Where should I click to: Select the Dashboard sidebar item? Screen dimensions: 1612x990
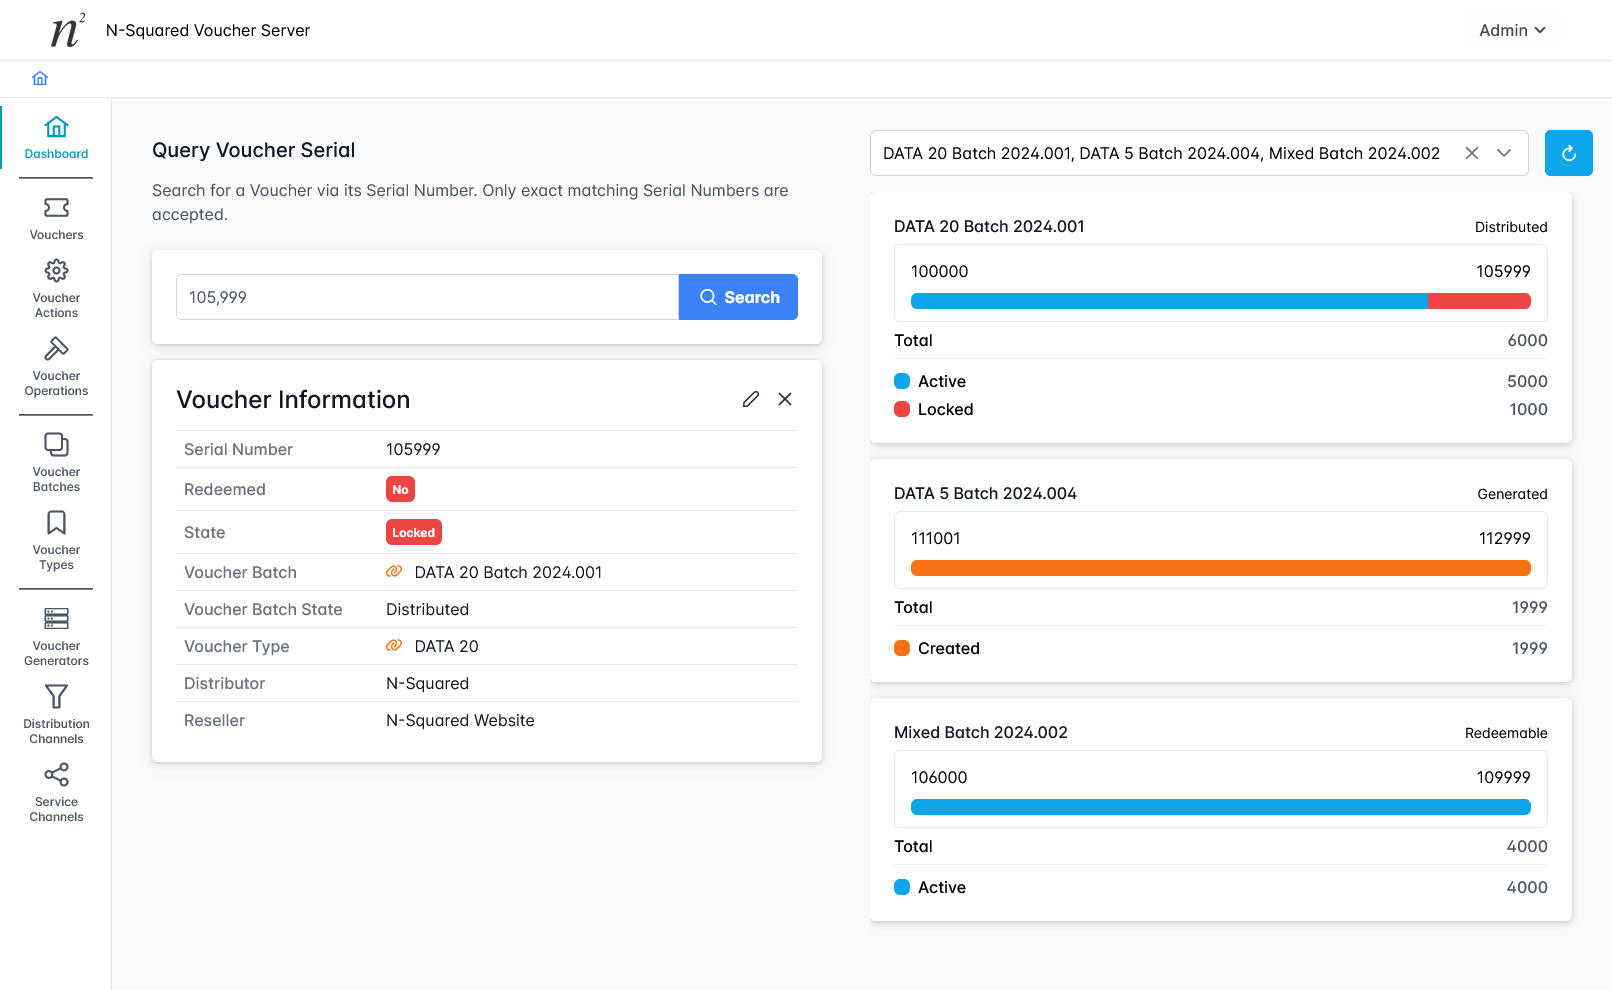(56, 138)
